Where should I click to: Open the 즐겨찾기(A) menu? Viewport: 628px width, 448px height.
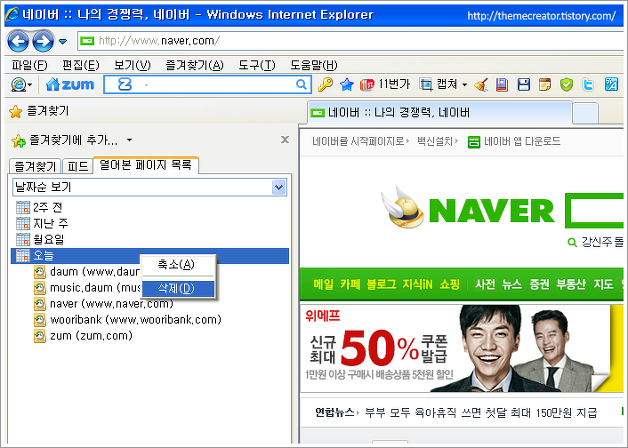pos(195,65)
